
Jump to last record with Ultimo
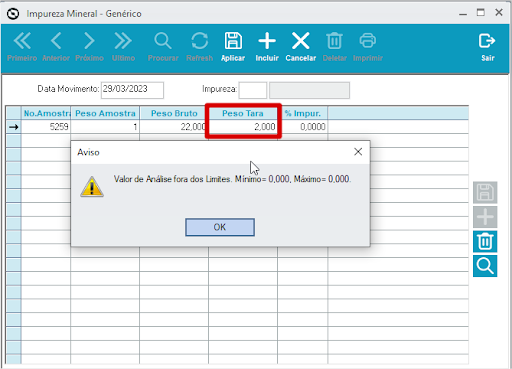tap(123, 47)
